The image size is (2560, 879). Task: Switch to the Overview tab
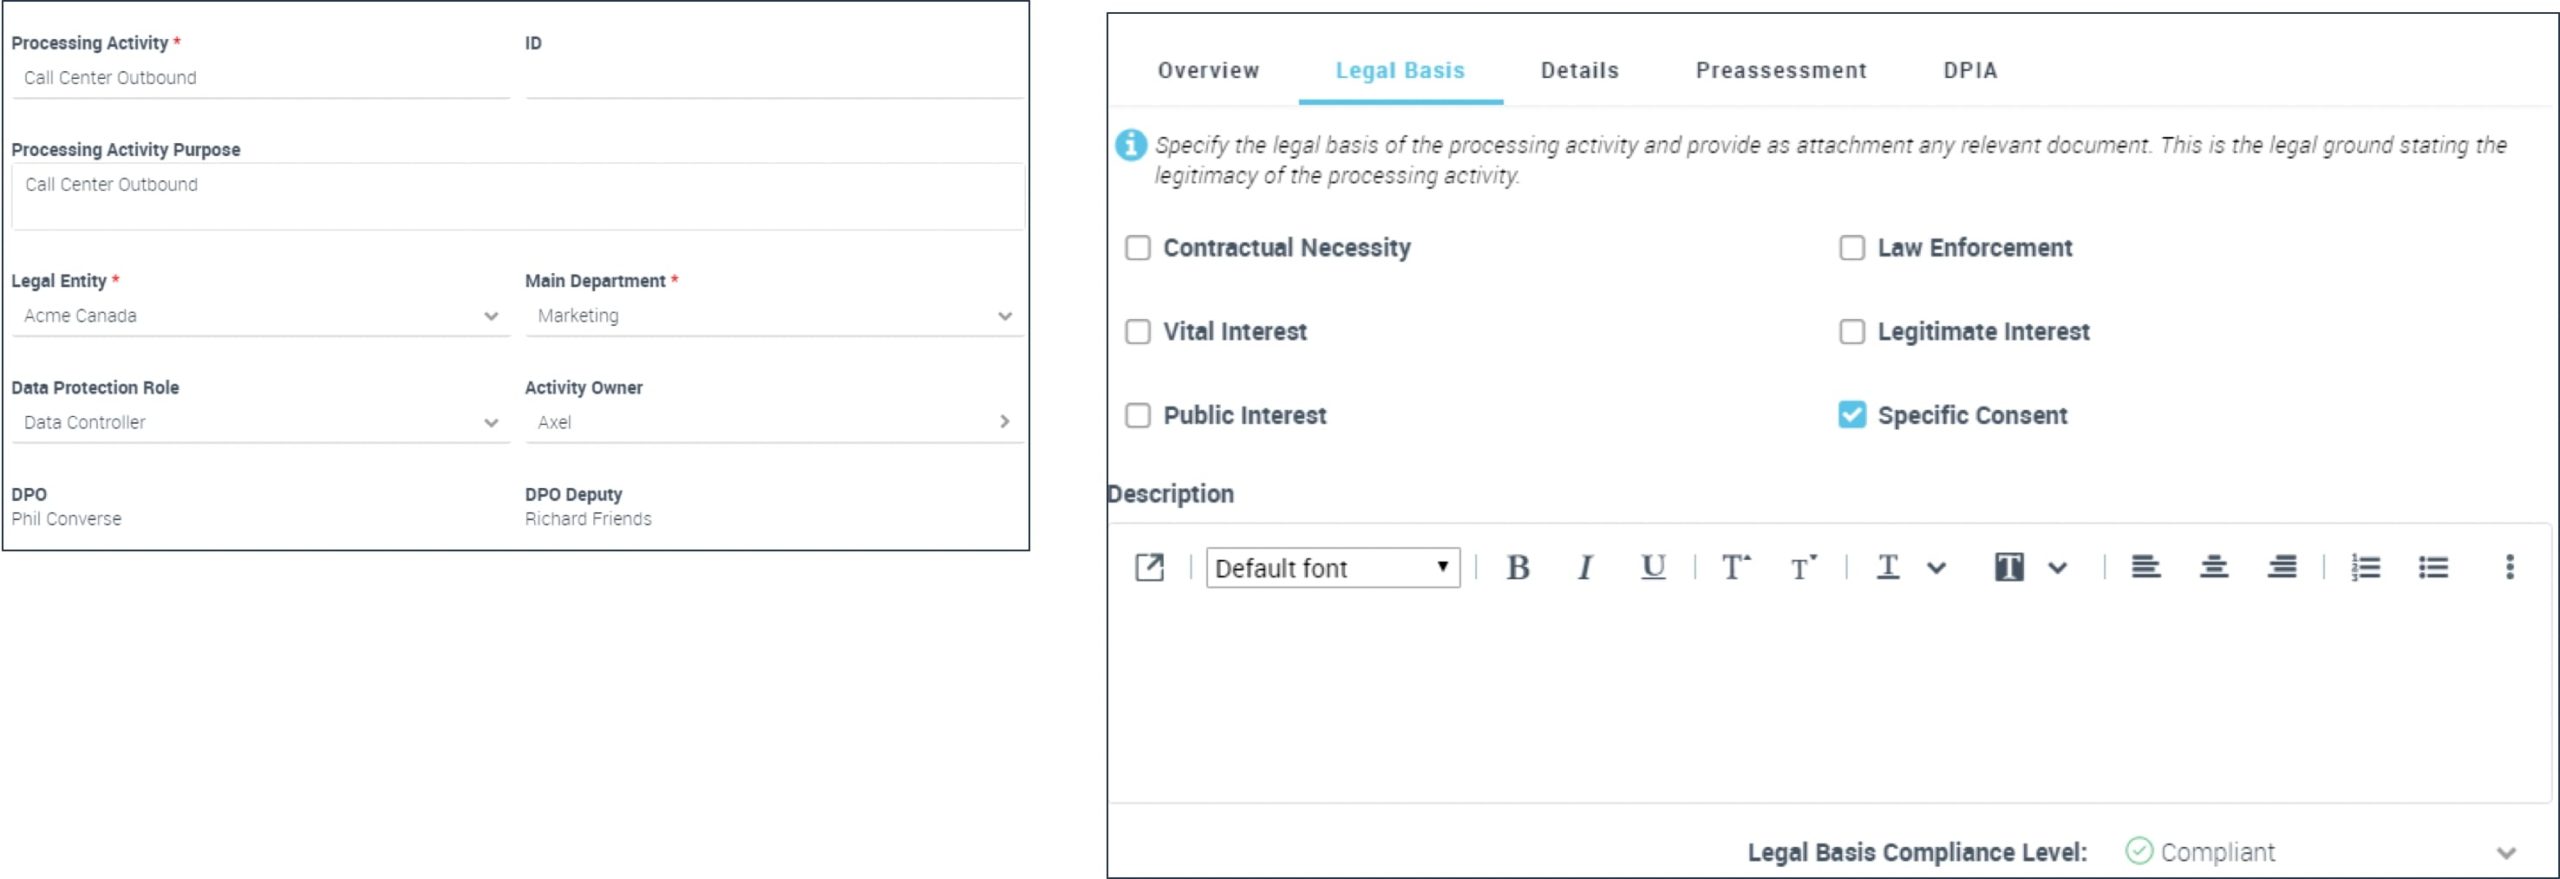click(x=1208, y=71)
